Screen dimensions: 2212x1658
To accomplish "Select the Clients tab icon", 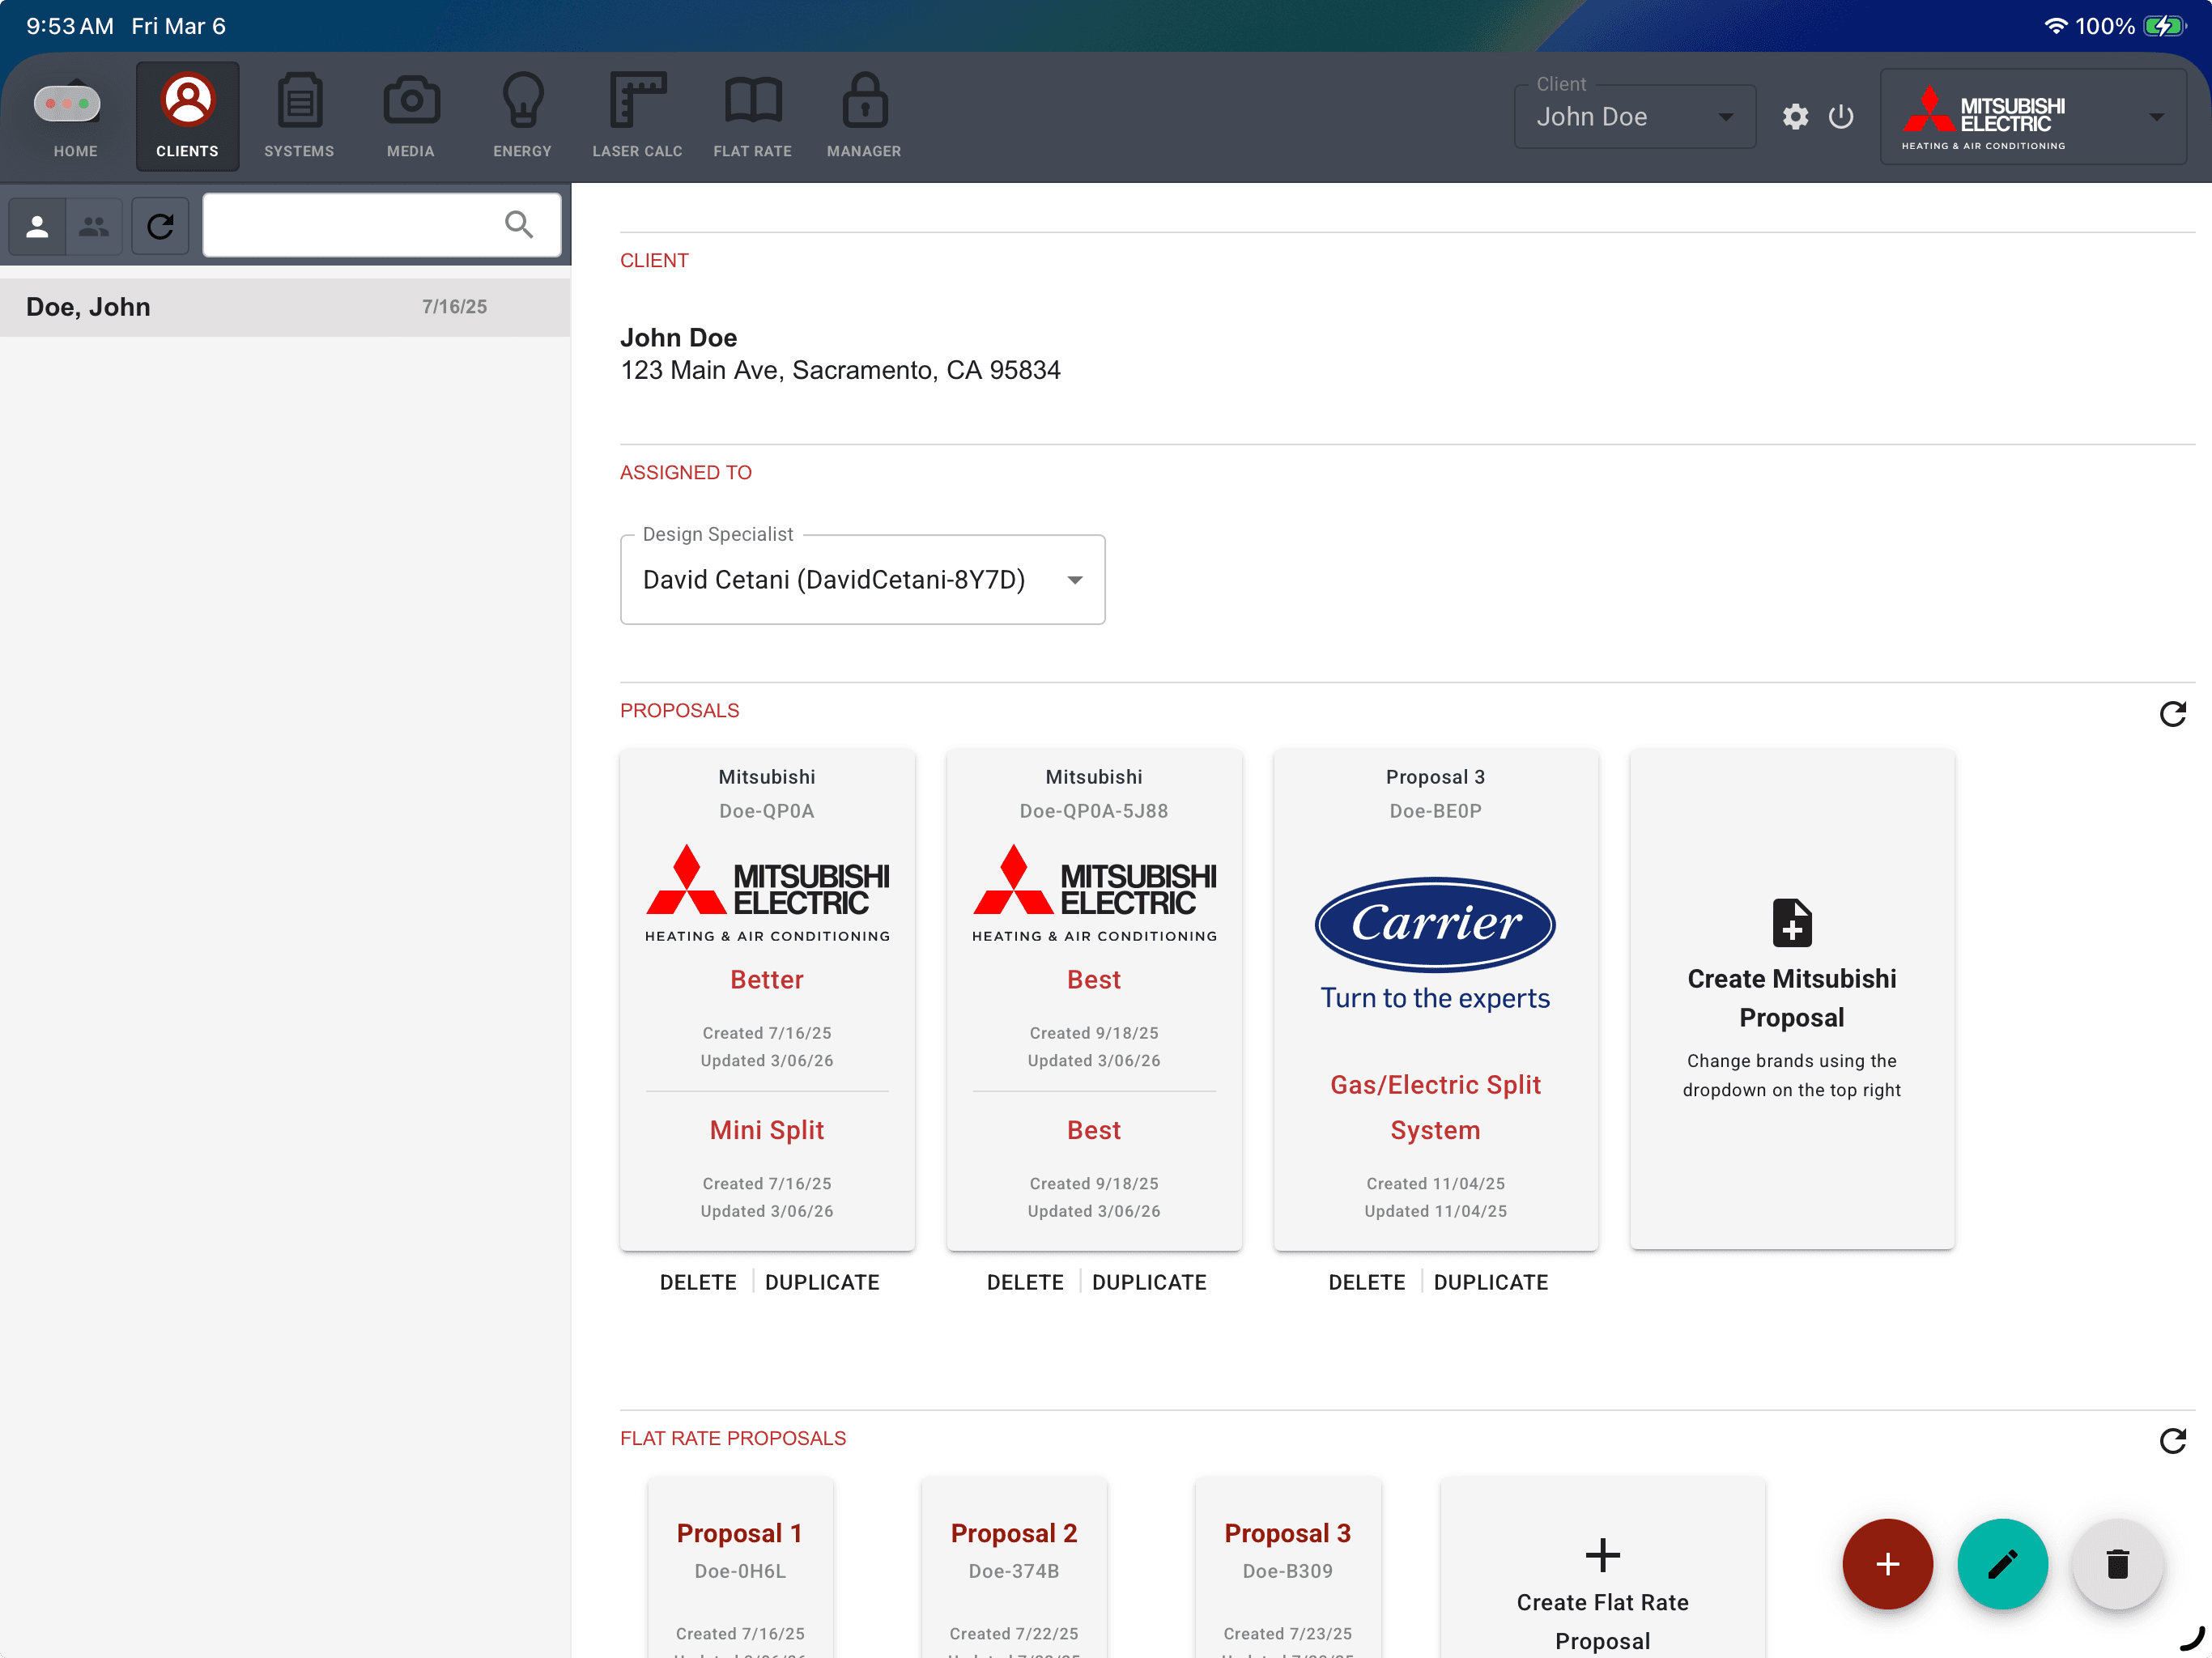I will click(187, 100).
